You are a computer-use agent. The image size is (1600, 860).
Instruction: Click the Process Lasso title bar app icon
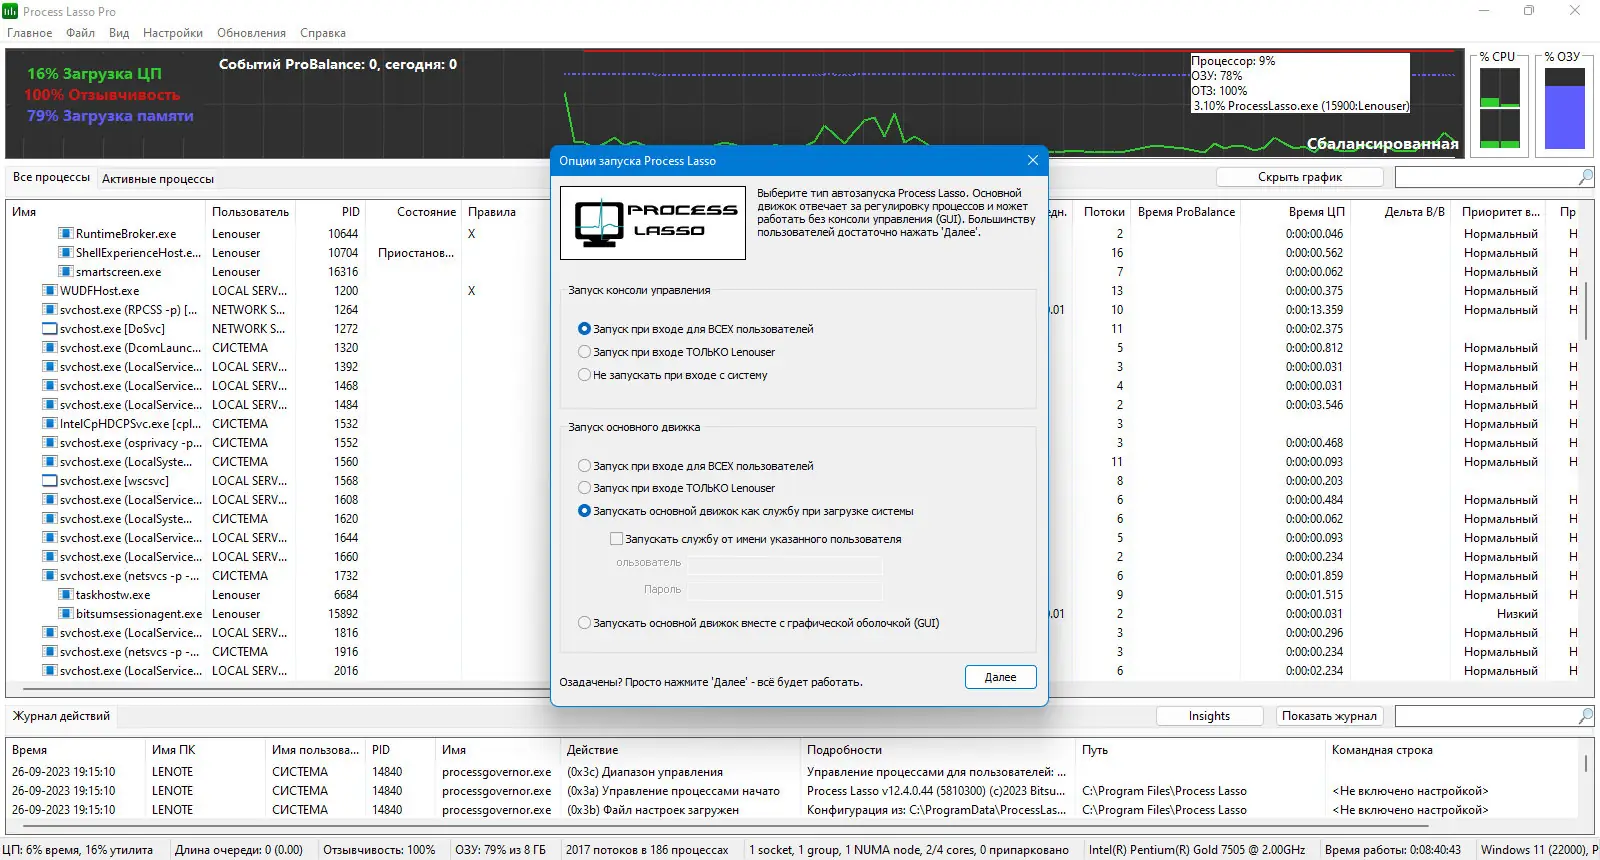[x=10, y=11]
